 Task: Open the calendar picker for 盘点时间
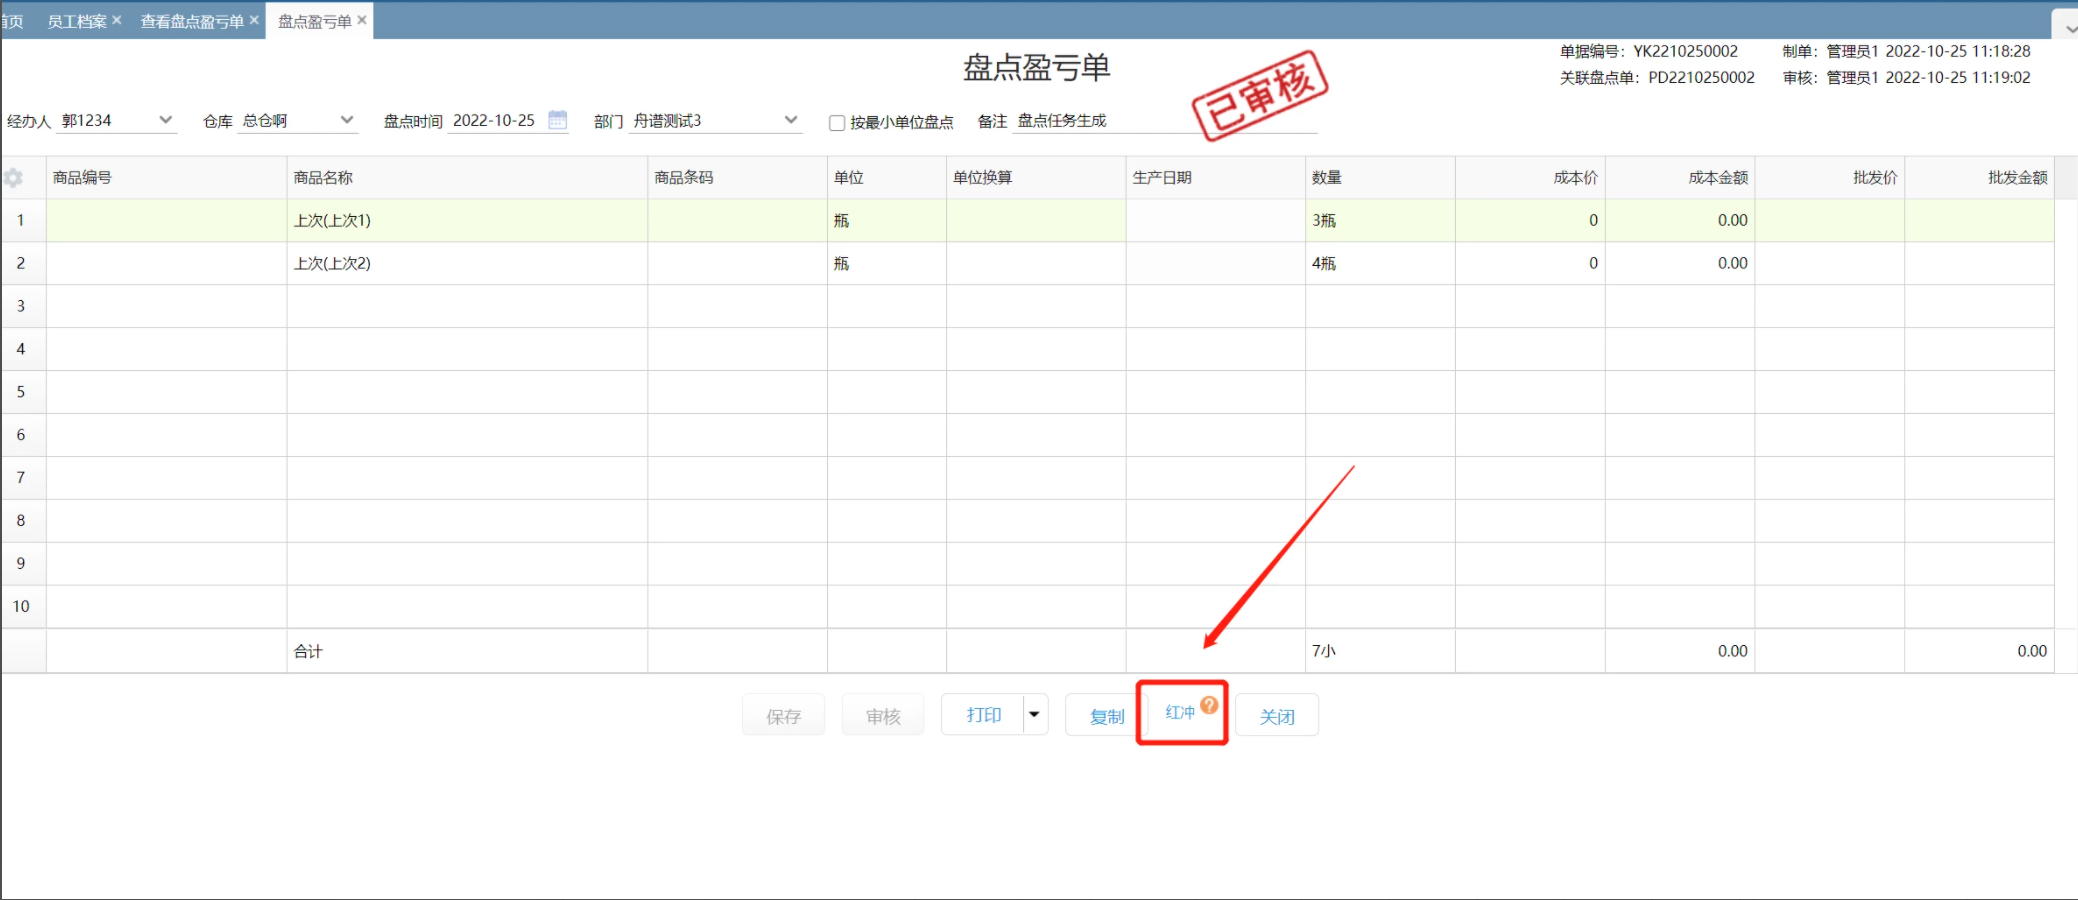point(558,120)
